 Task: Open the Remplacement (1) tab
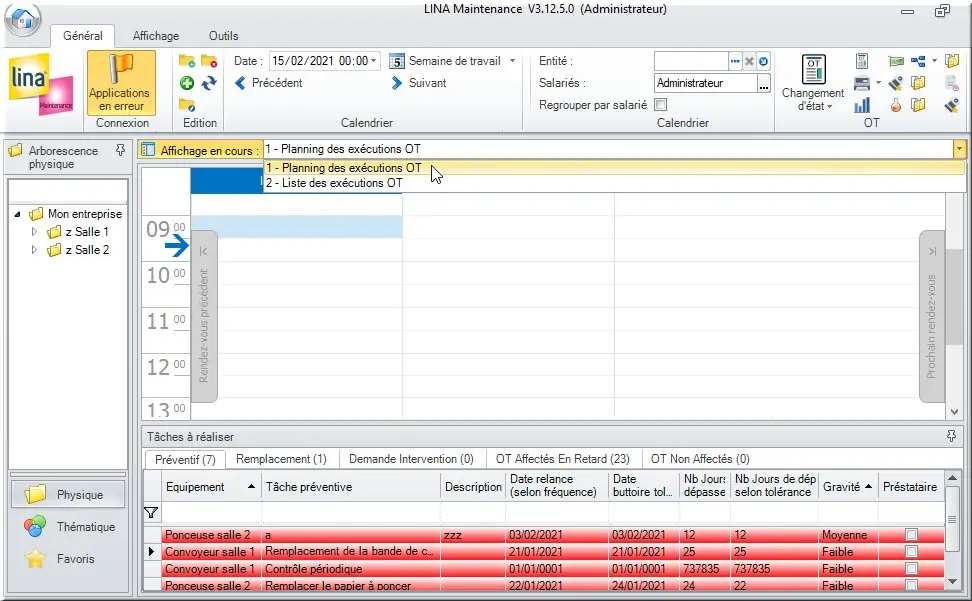point(281,459)
